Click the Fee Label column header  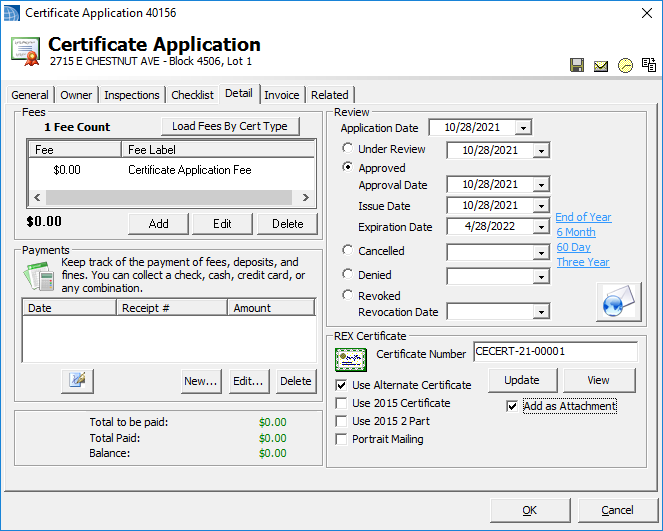coord(218,150)
